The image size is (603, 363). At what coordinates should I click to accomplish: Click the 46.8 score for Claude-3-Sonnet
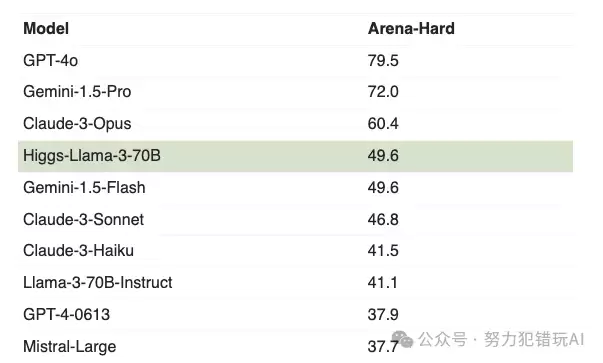(x=383, y=220)
